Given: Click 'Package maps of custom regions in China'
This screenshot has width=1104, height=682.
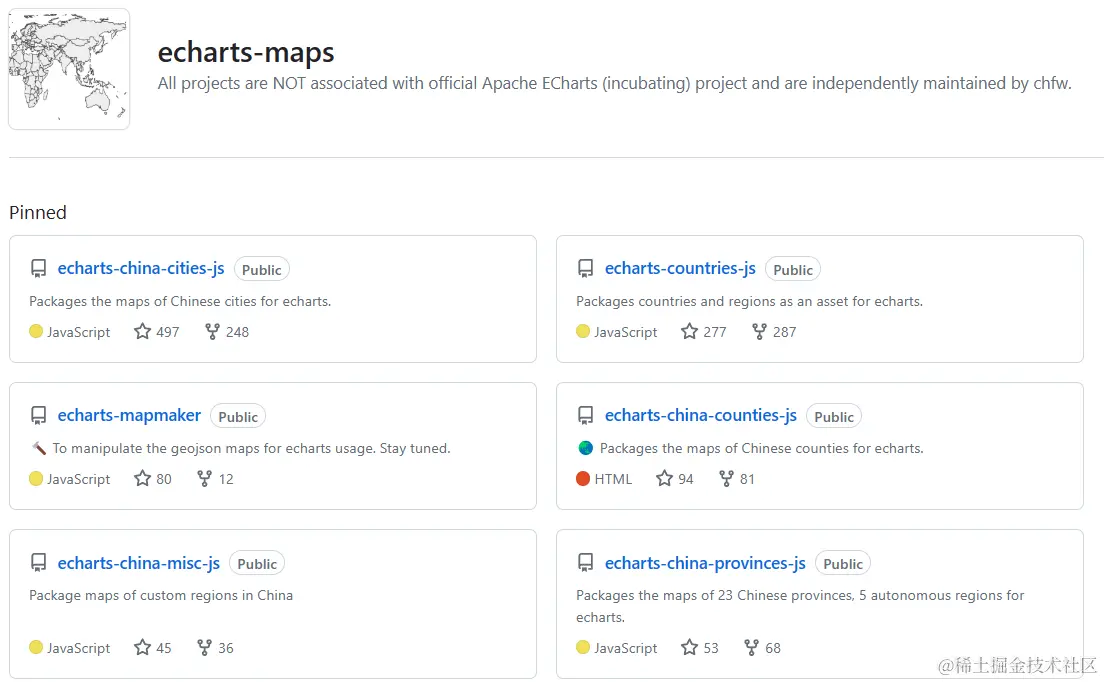Looking at the screenshot, I should (x=161, y=595).
